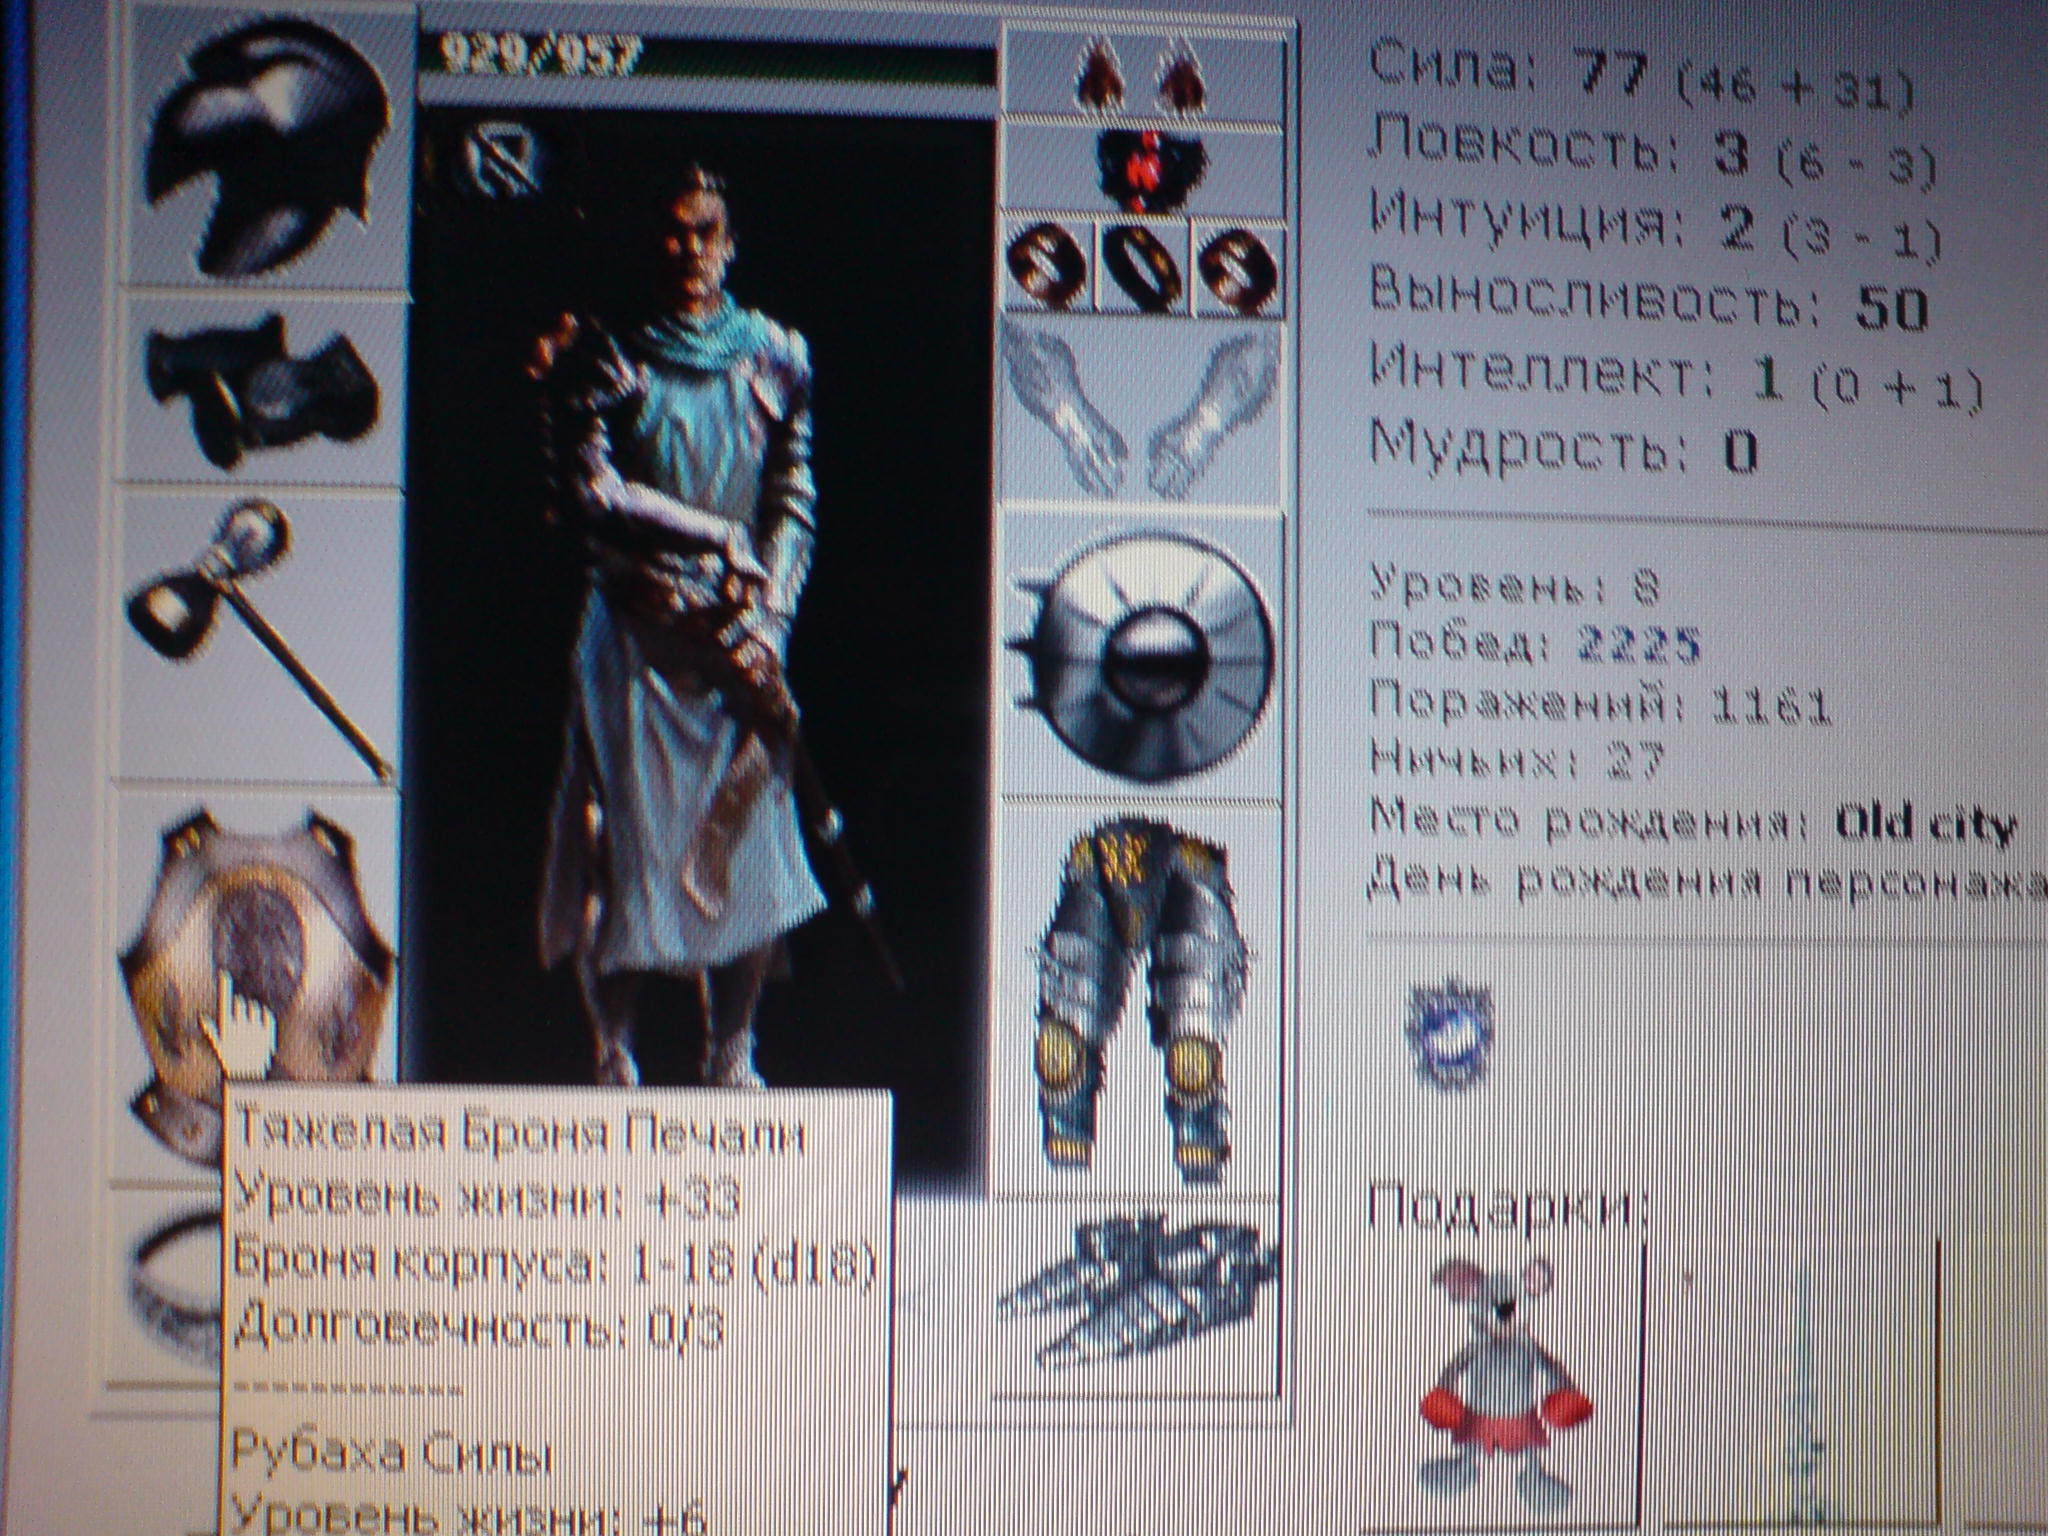Click the Броня корпуса 1-18 line

tap(553, 1265)
